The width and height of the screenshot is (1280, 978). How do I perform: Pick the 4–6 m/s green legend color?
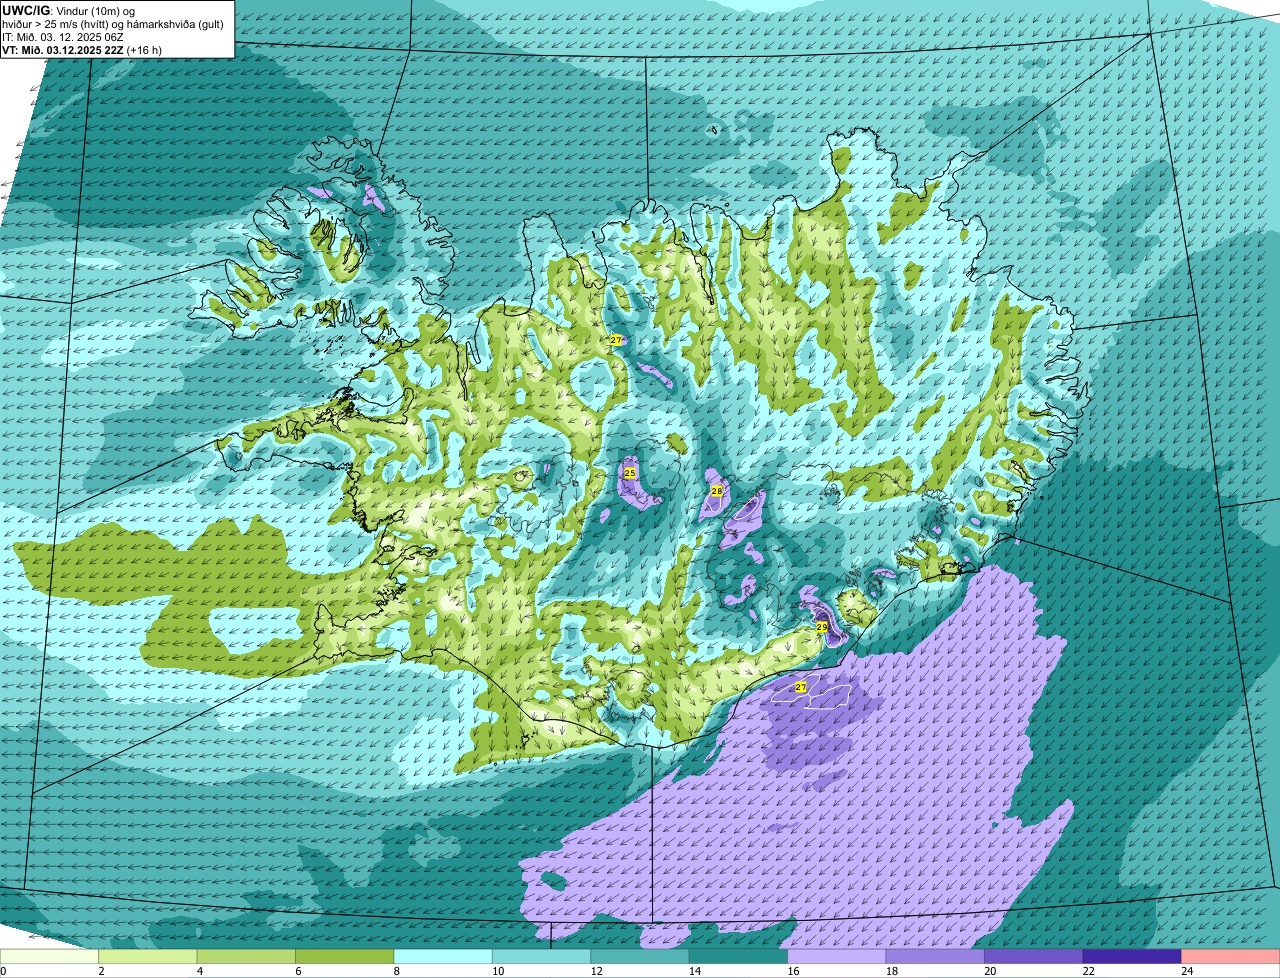point(246,957)
